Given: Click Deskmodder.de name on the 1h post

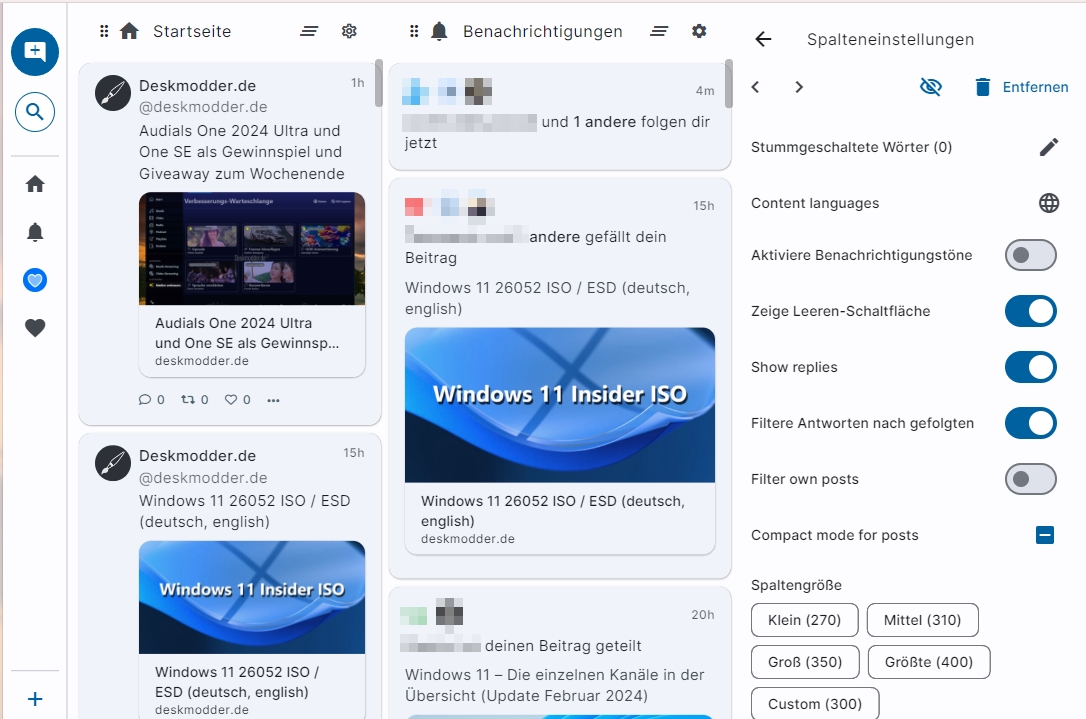Looking at the screenshot, I should coord(197,86).
